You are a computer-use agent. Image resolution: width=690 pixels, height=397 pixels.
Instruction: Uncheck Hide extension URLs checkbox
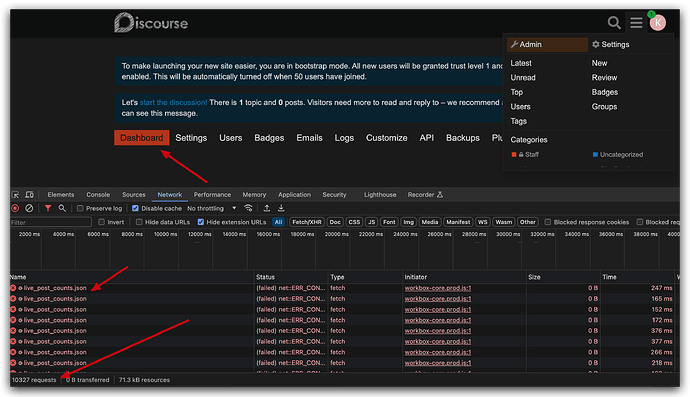point(201,222)
